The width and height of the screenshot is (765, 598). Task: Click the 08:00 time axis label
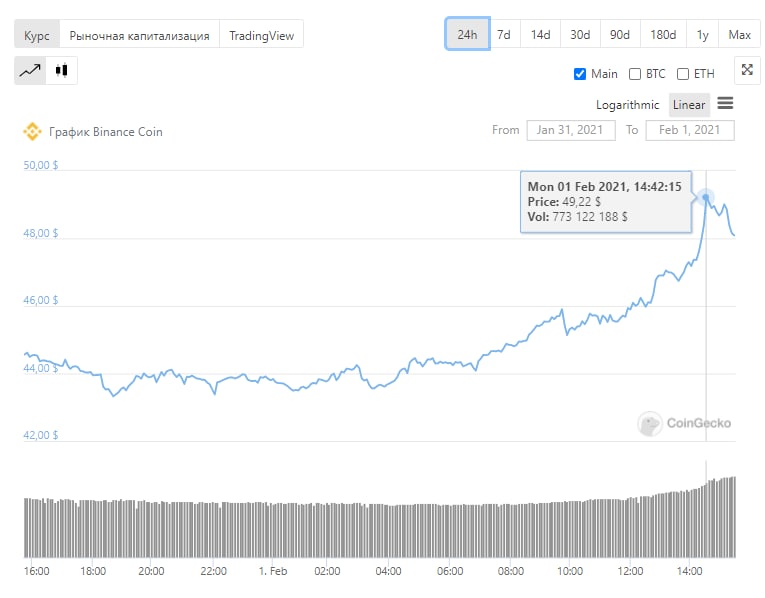pos(511,571)
